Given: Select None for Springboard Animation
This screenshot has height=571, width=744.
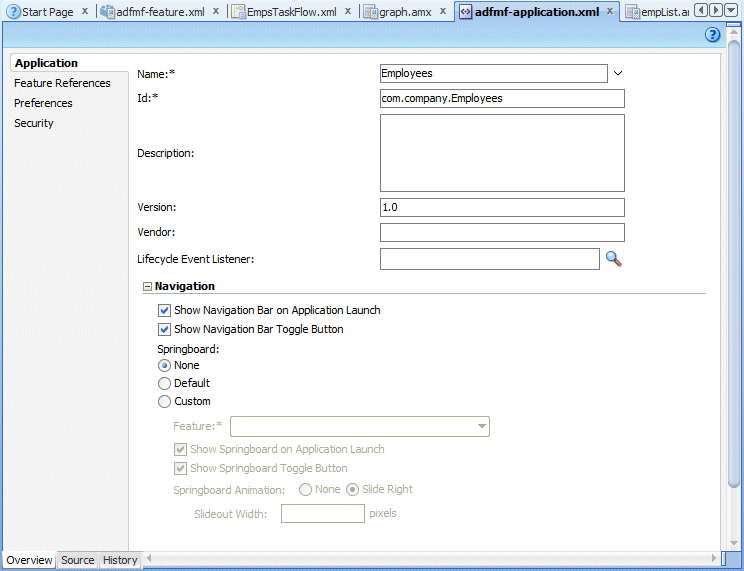Looking at the screenshot, I should pos(305,489).
